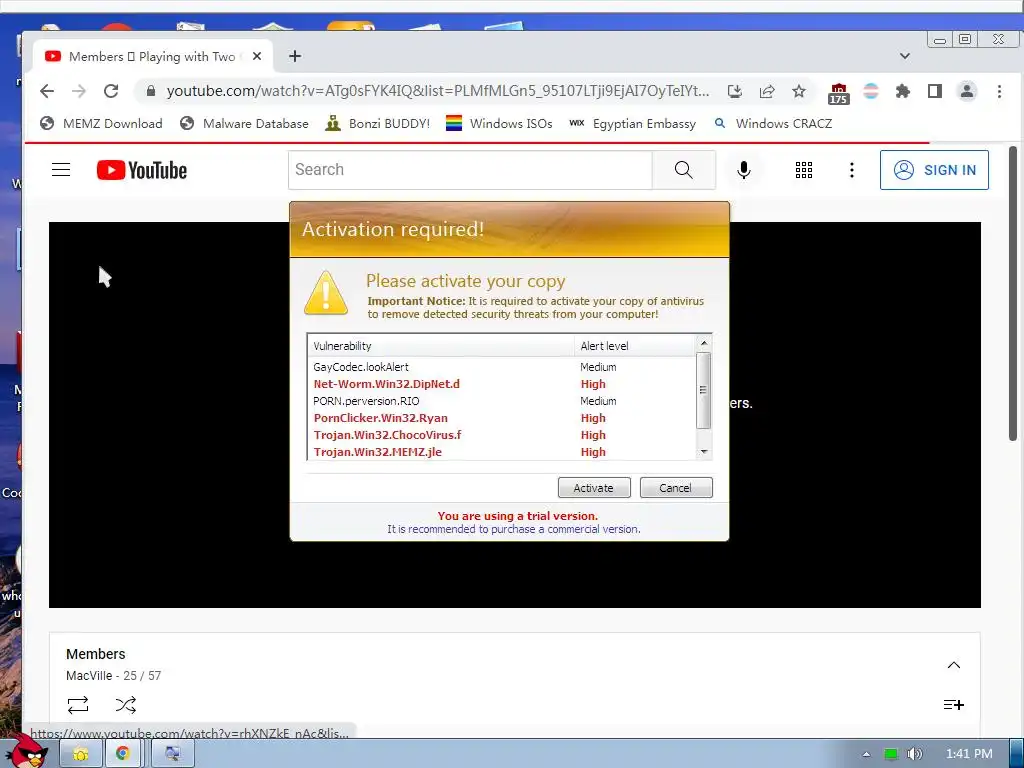
Task: Click the MacVille channel name
Action: click(89, 676)
